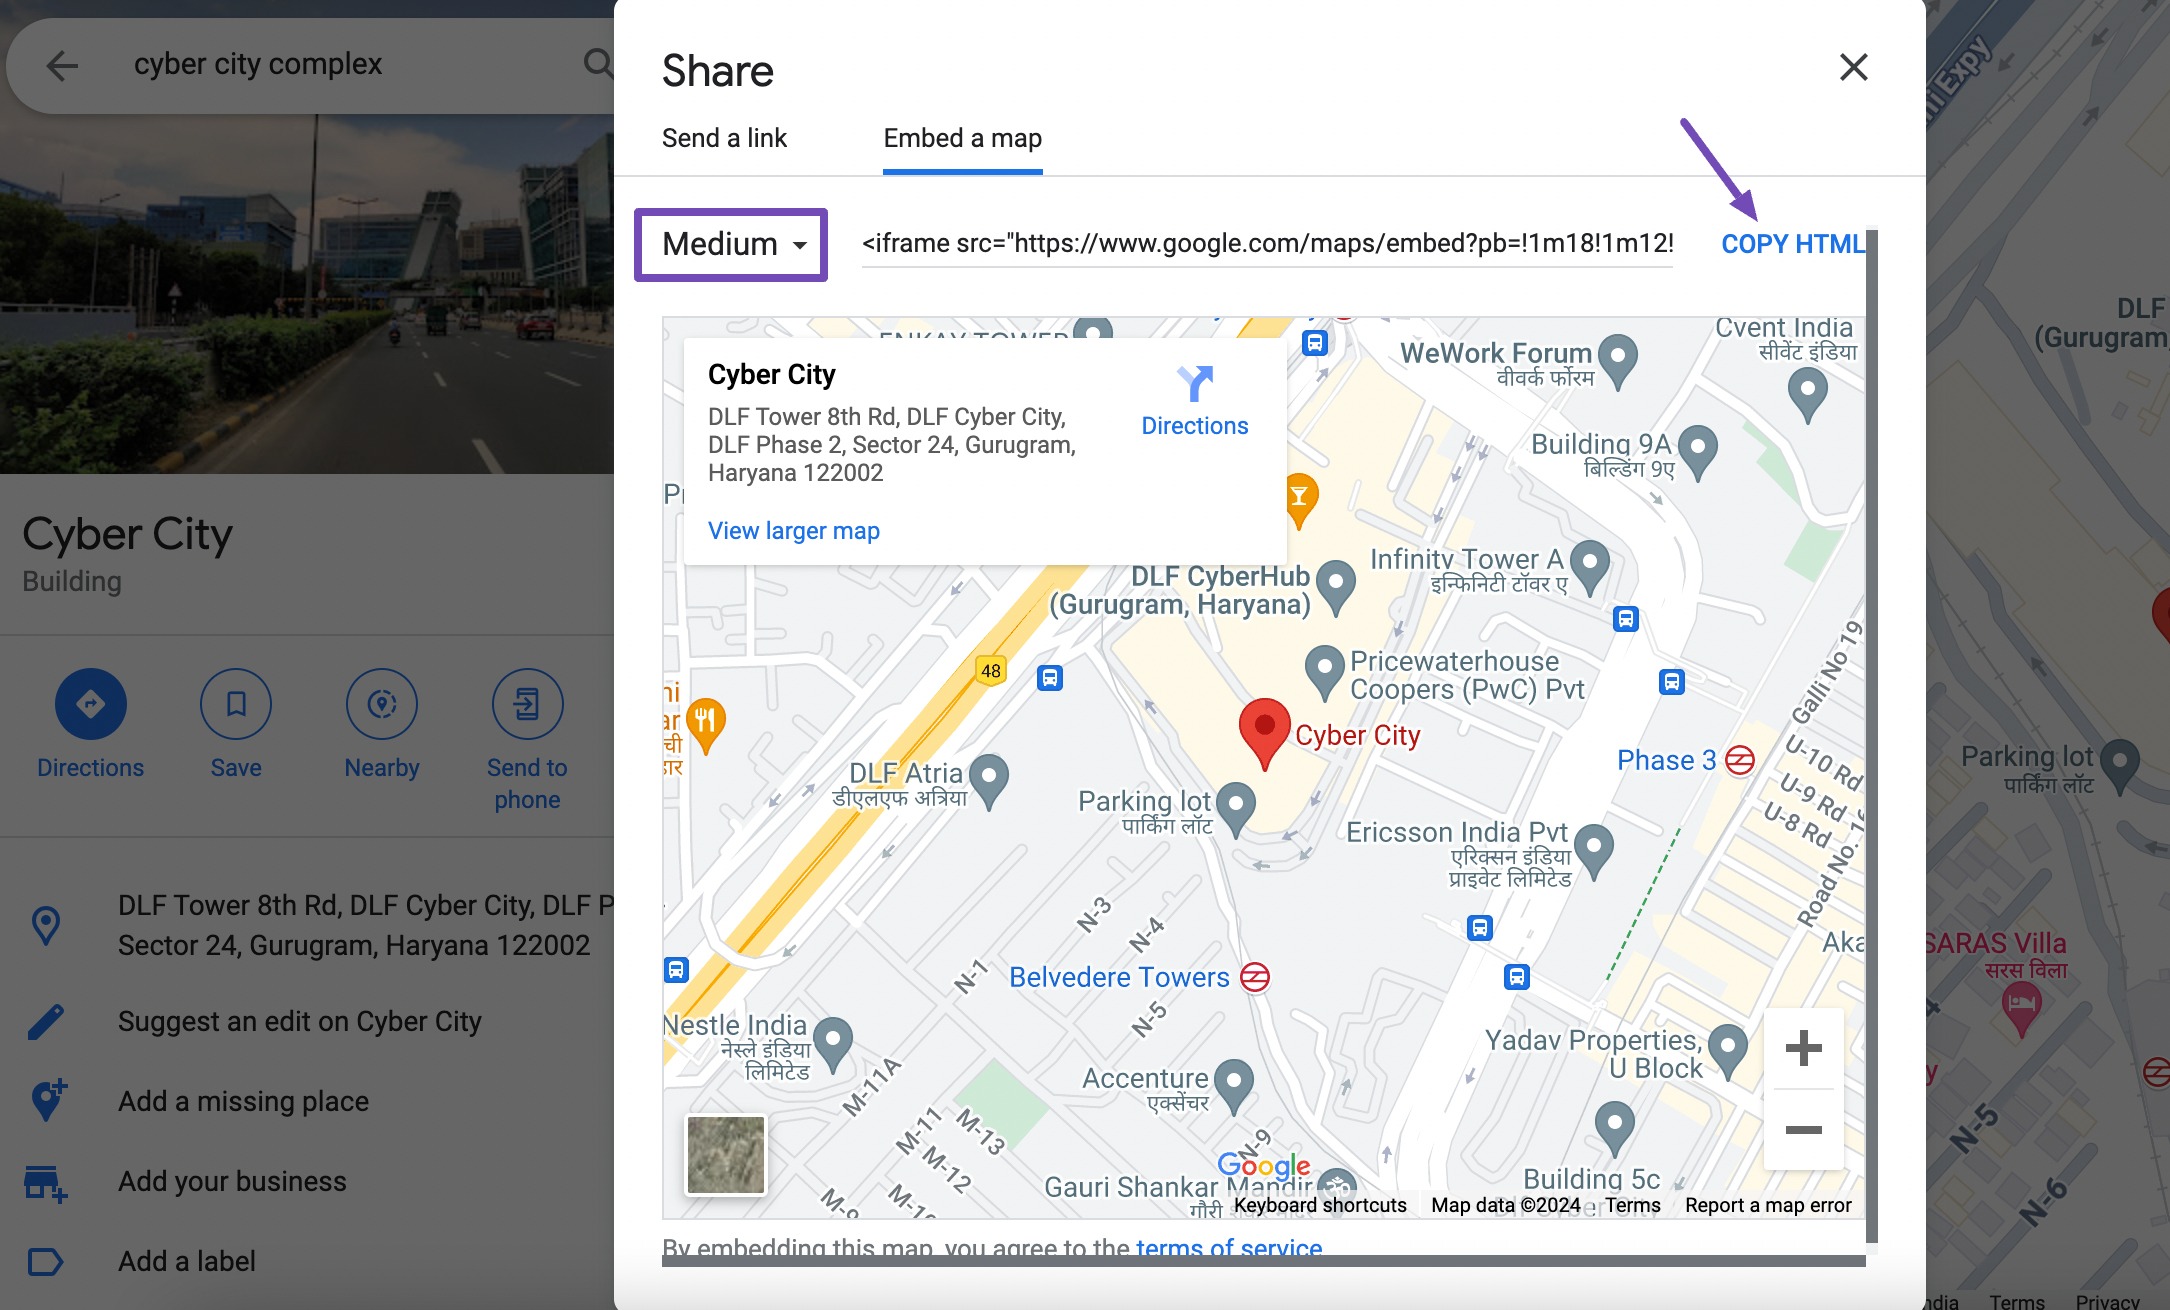Click the WeWork Forum map marker

[x=1617, y=360]
